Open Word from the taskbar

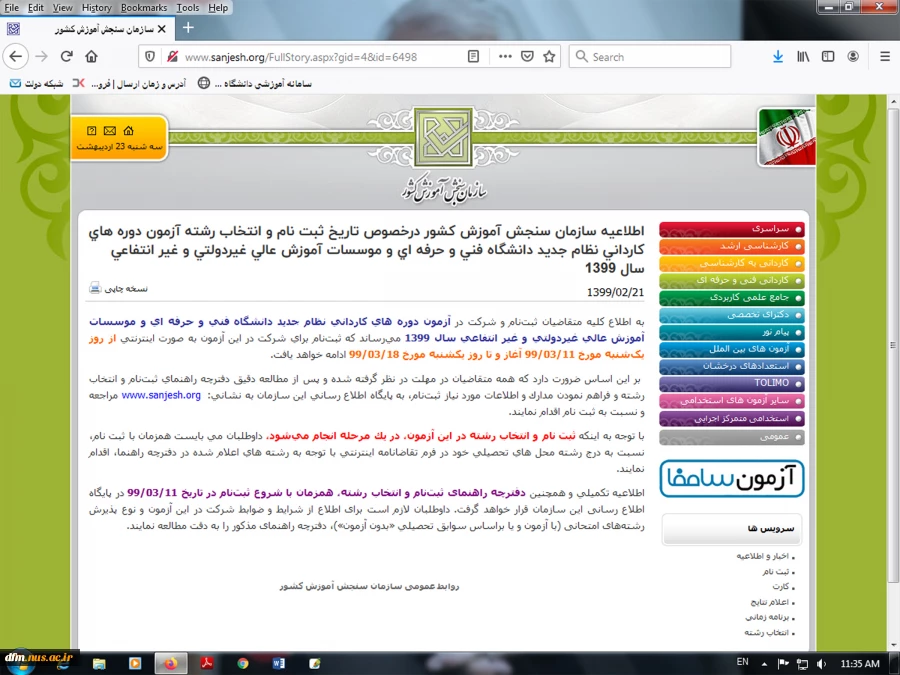(x=279, y=664)
